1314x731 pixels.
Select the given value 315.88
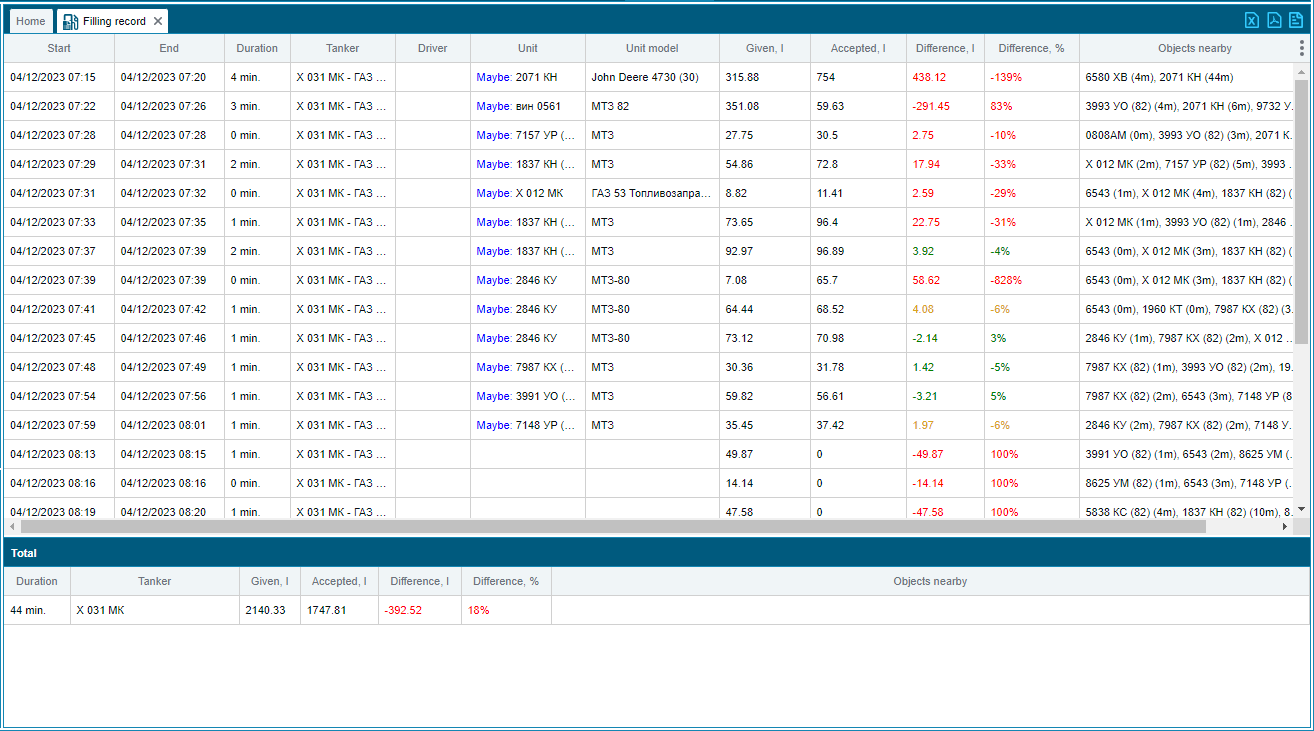742,77
